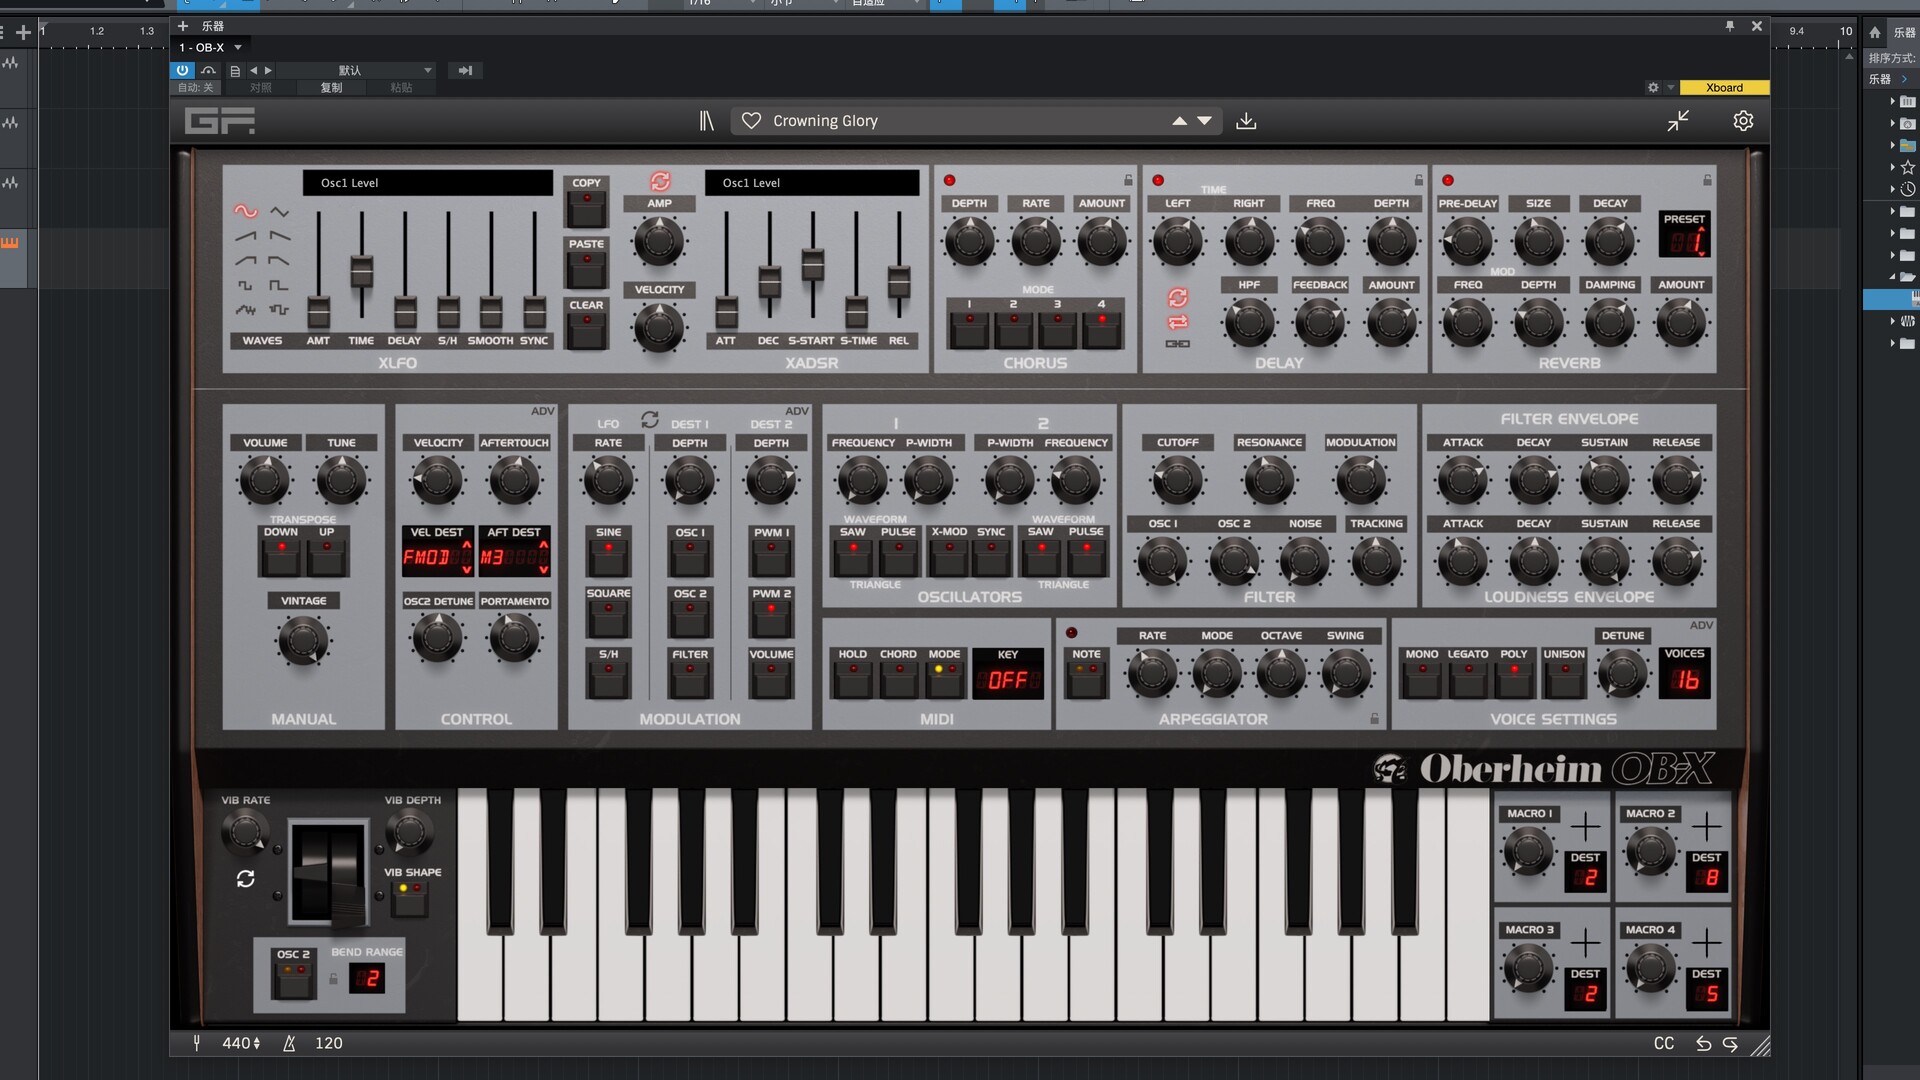
Task: Open the AFT DEST destination selector
Action: pos(514,557)
